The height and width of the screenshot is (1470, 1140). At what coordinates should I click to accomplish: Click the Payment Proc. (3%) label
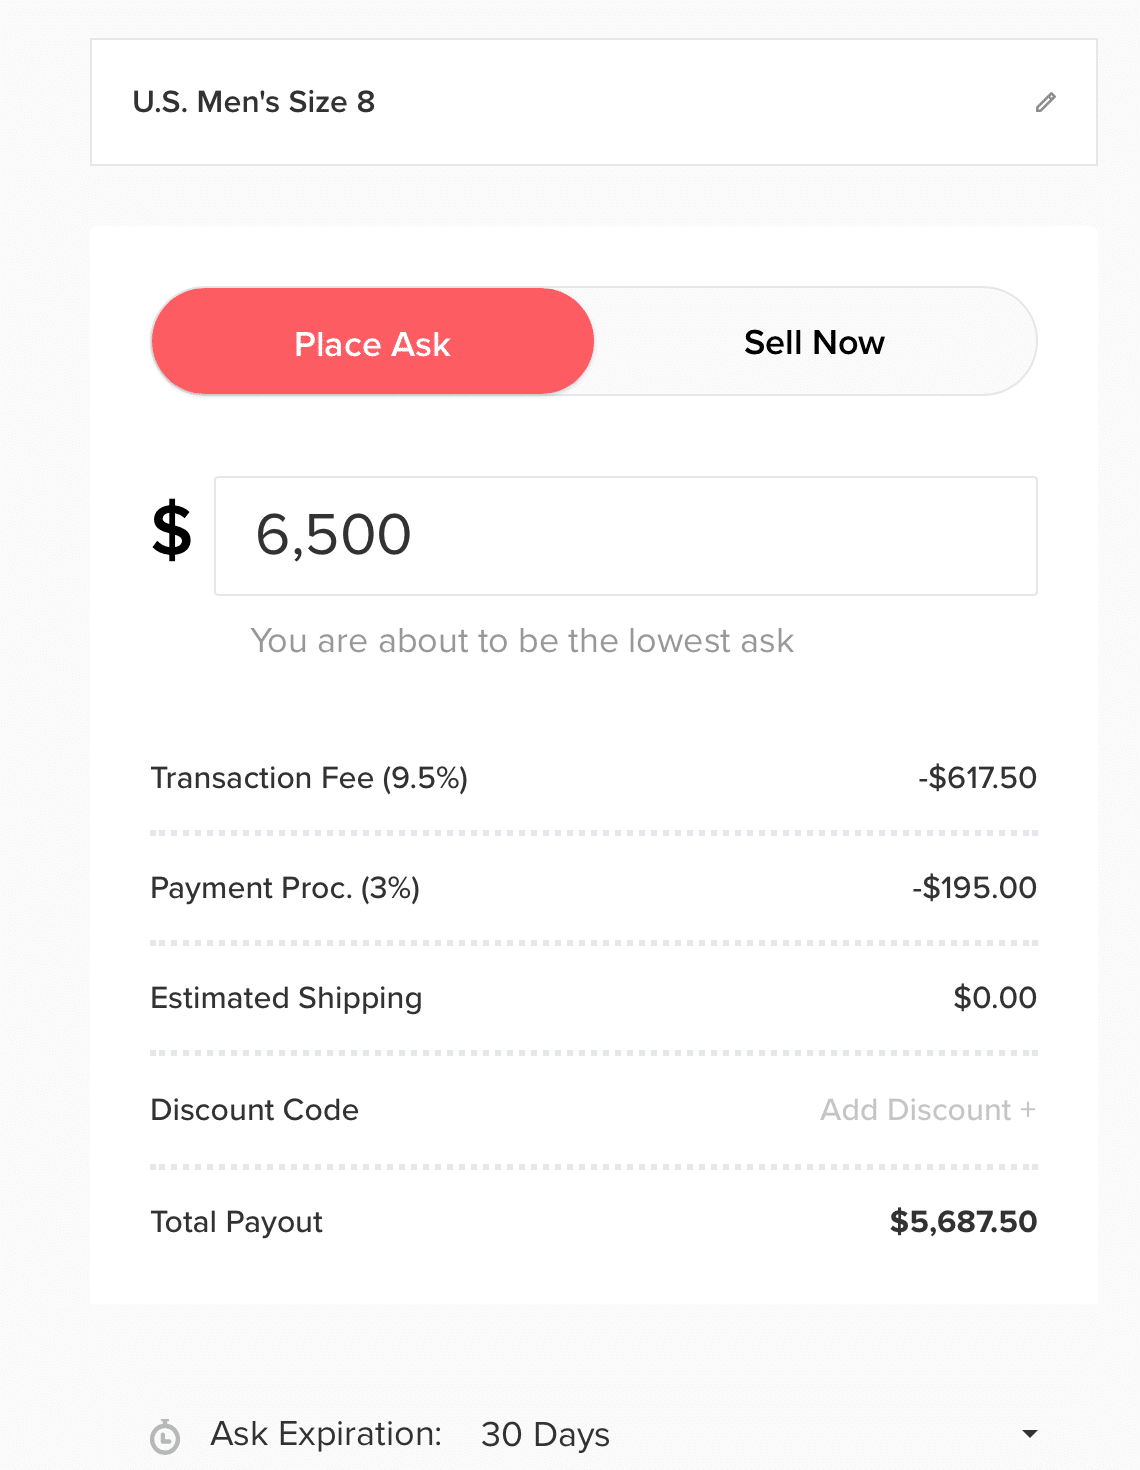(285, 888)
